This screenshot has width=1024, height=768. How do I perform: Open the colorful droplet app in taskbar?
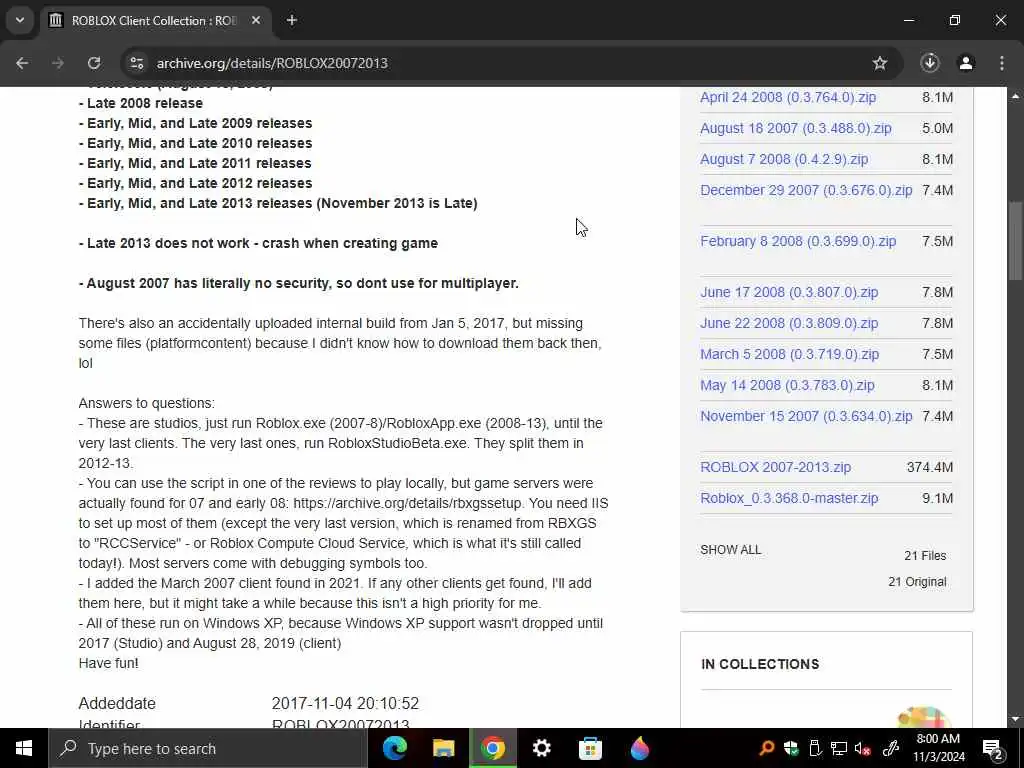point(640,748)
